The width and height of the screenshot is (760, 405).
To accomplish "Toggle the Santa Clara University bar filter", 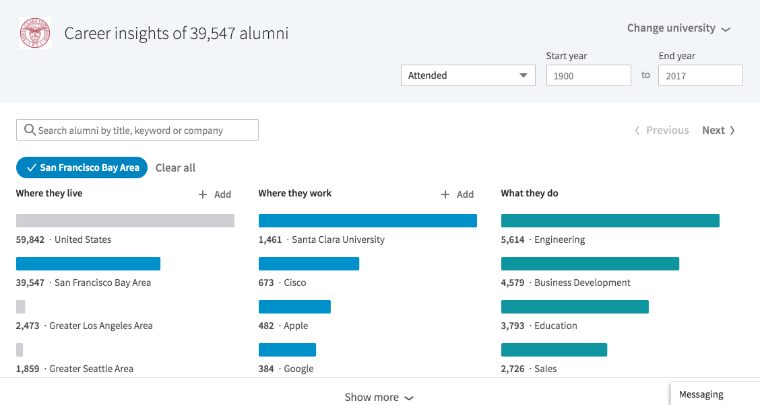I will click(x=367, y=221).
